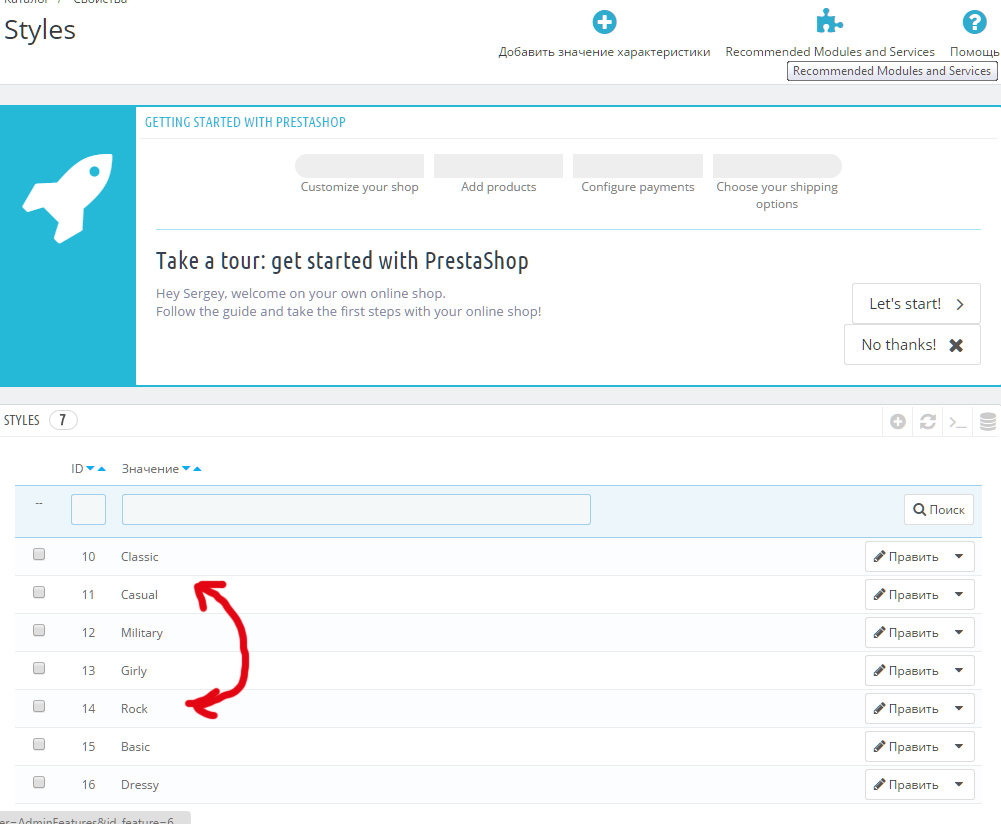Screen dimensions: 1001x824
Task: Check the Classic row checkbox
Action: click(x=39, y=554)
